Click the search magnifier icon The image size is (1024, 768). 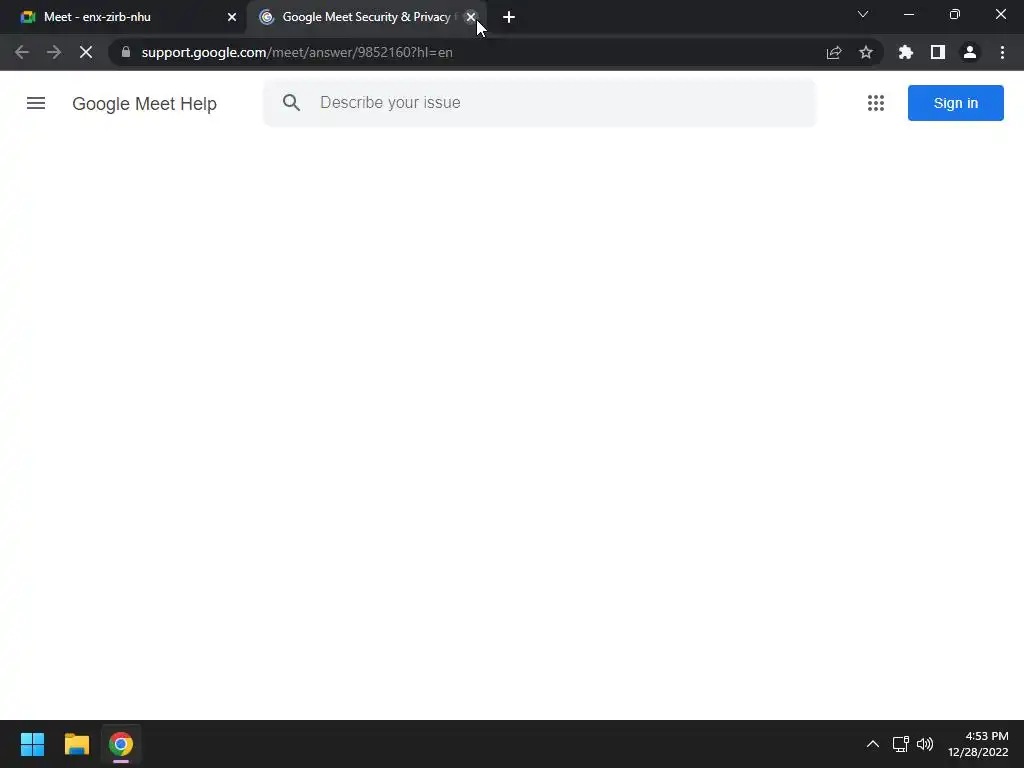(x=291, y=103)
